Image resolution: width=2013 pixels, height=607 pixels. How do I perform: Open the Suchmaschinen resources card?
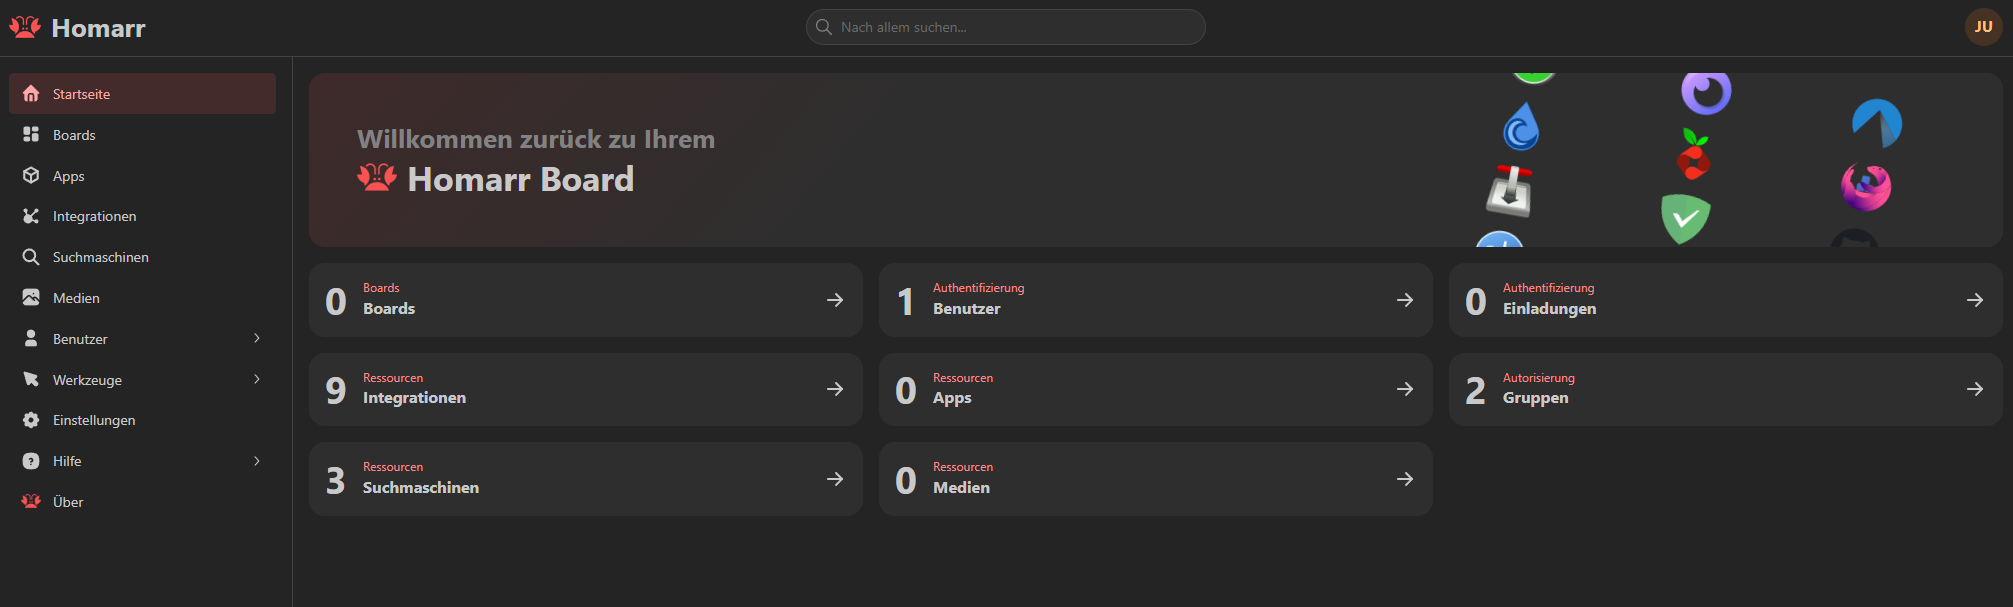point(585,479)
